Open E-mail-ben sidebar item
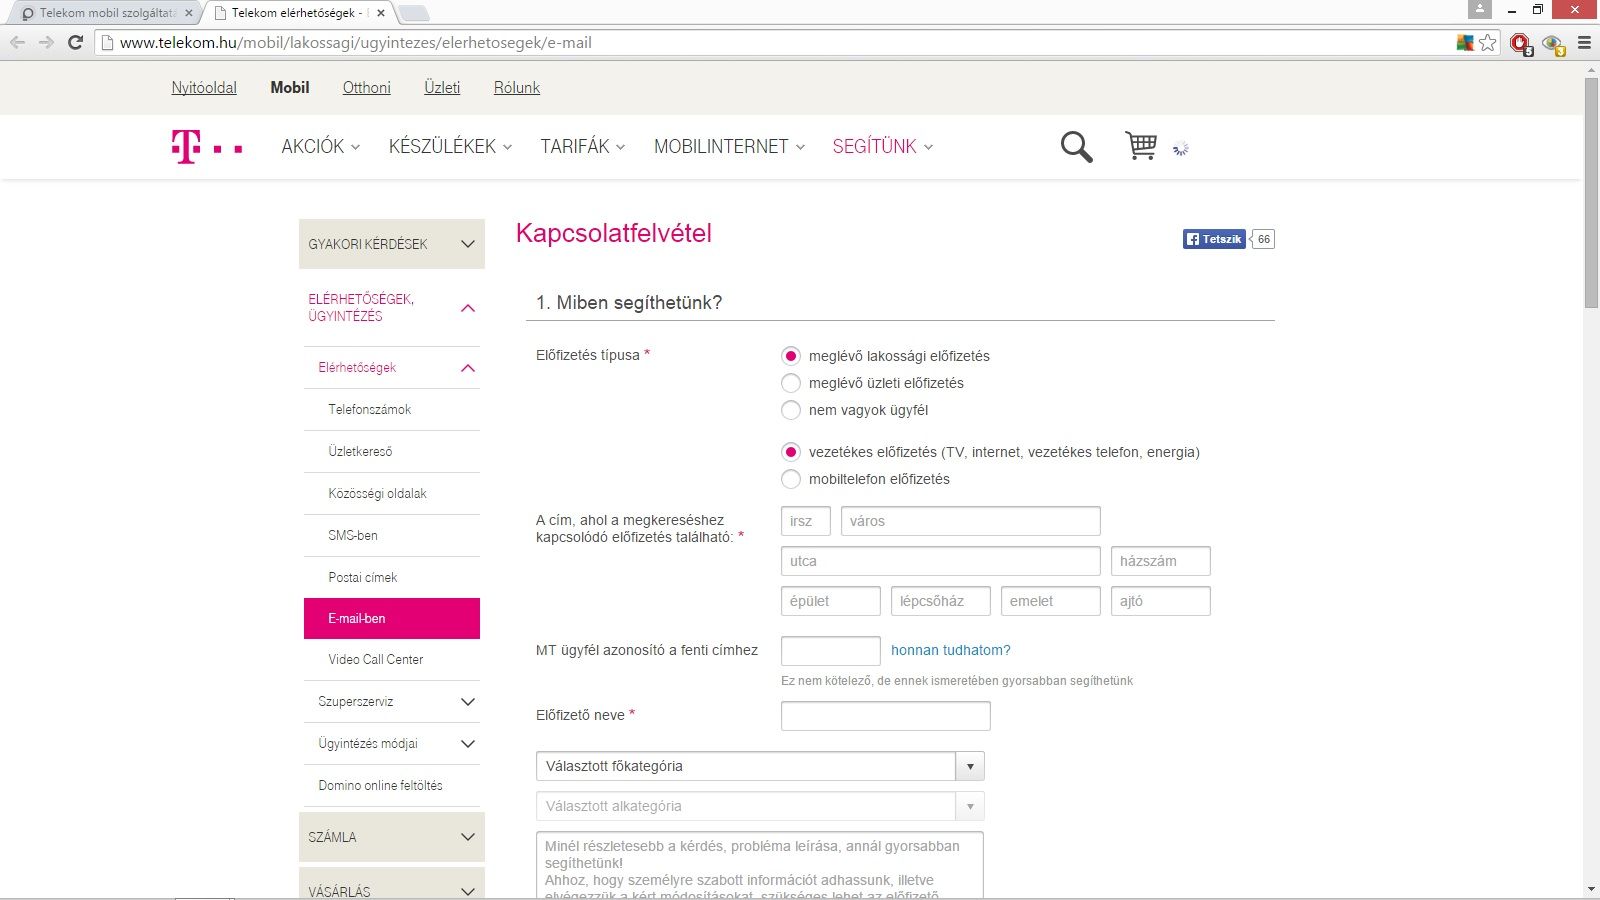This screenshot has height=900, width=1600. (392, 619)
